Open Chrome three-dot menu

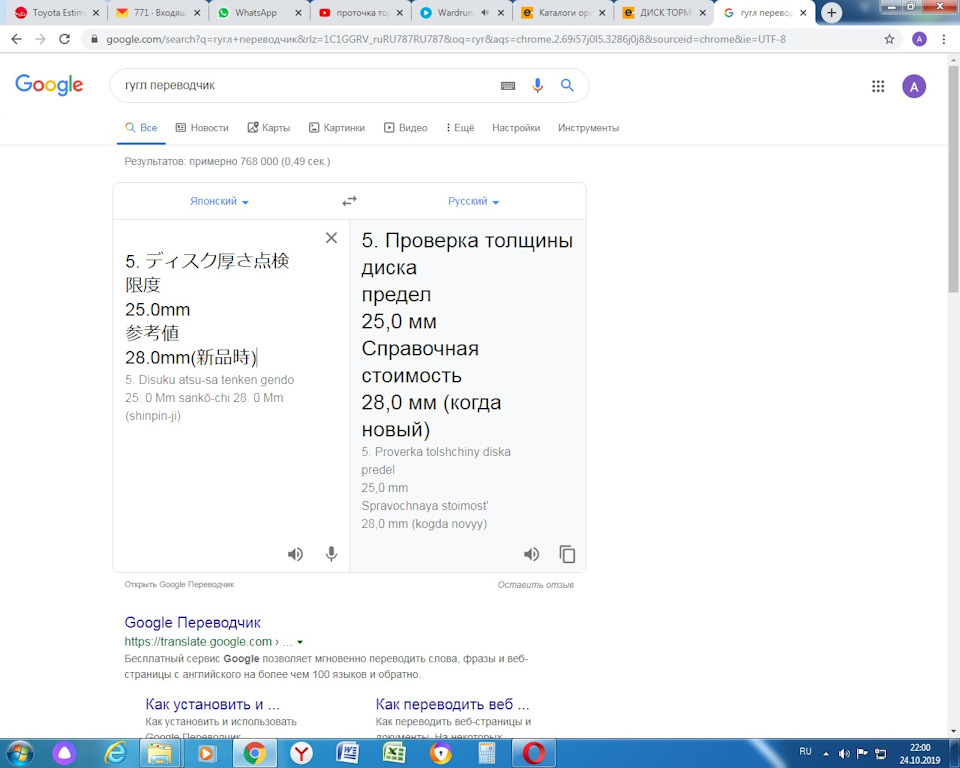(x=943, y=39)
